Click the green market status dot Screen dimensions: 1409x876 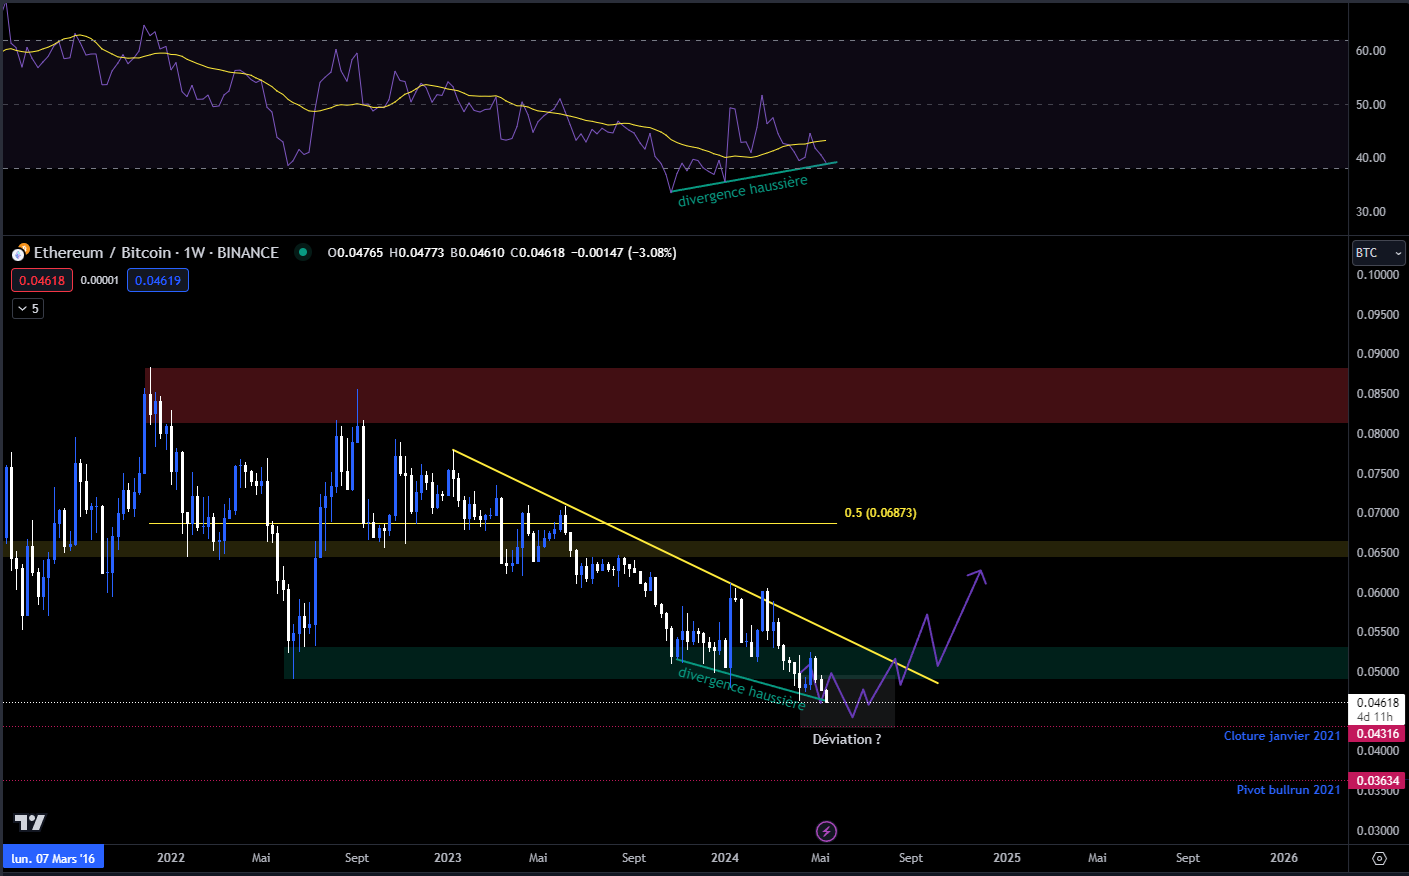(x=302, y=252)
